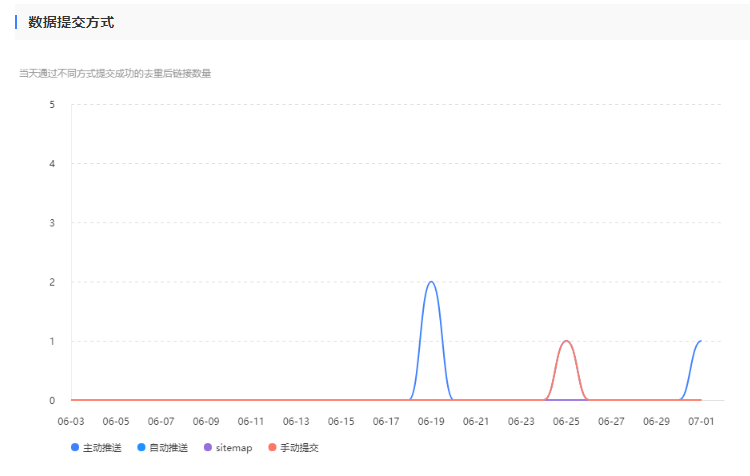Click the 数据提交方式 section title
Viewport: 750px width, 476px height.
tap(71, 22)
